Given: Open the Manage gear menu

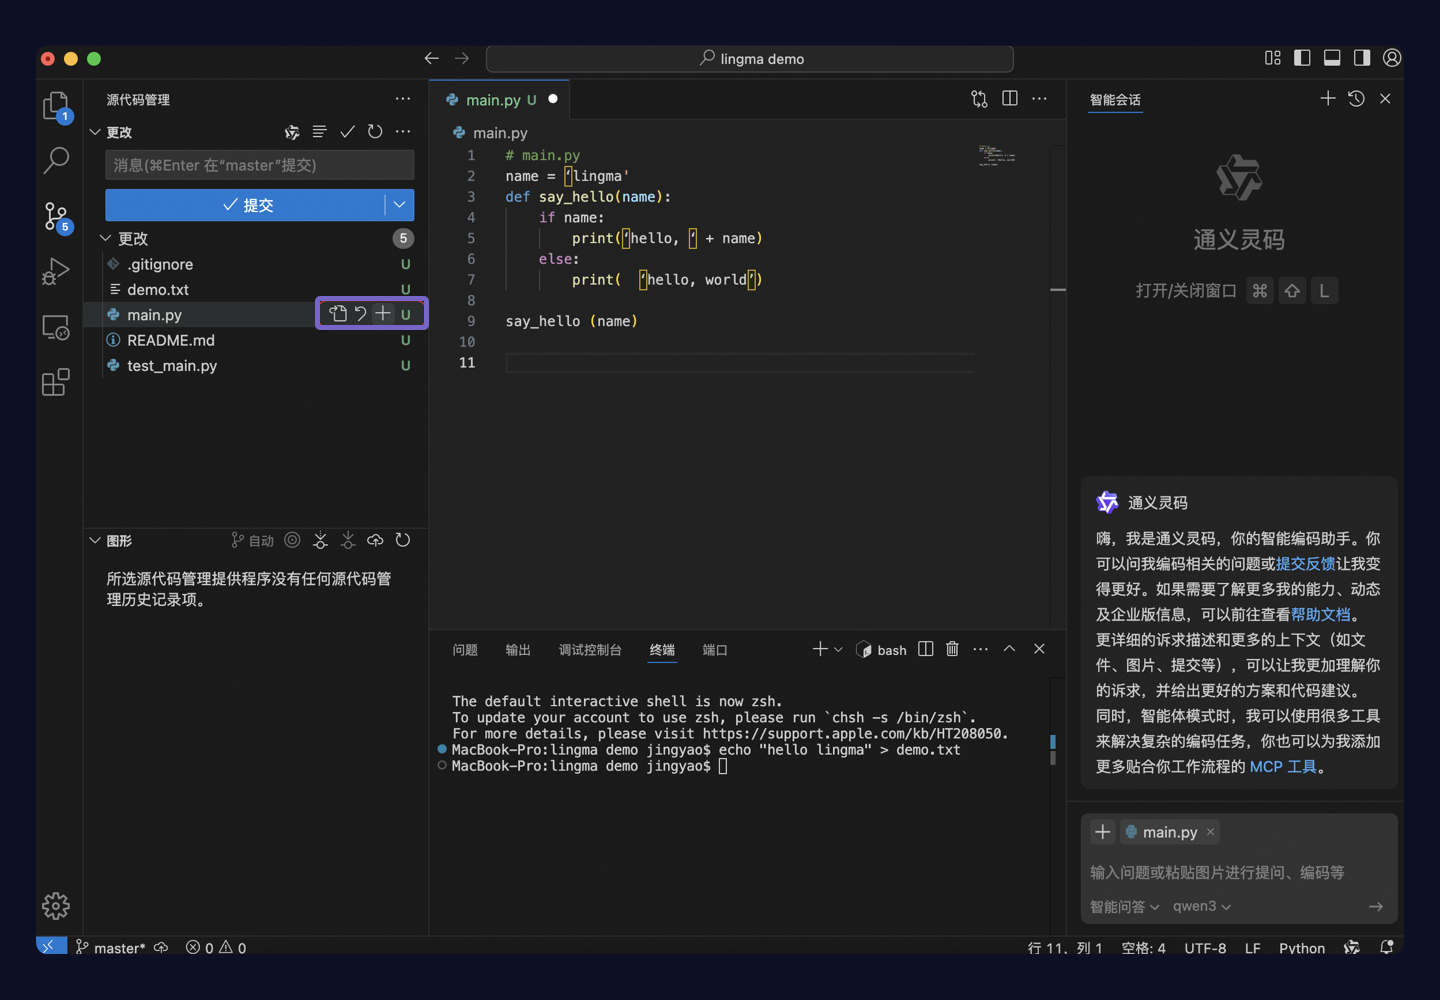Looking at the screenshot, I should pos(56,906).
